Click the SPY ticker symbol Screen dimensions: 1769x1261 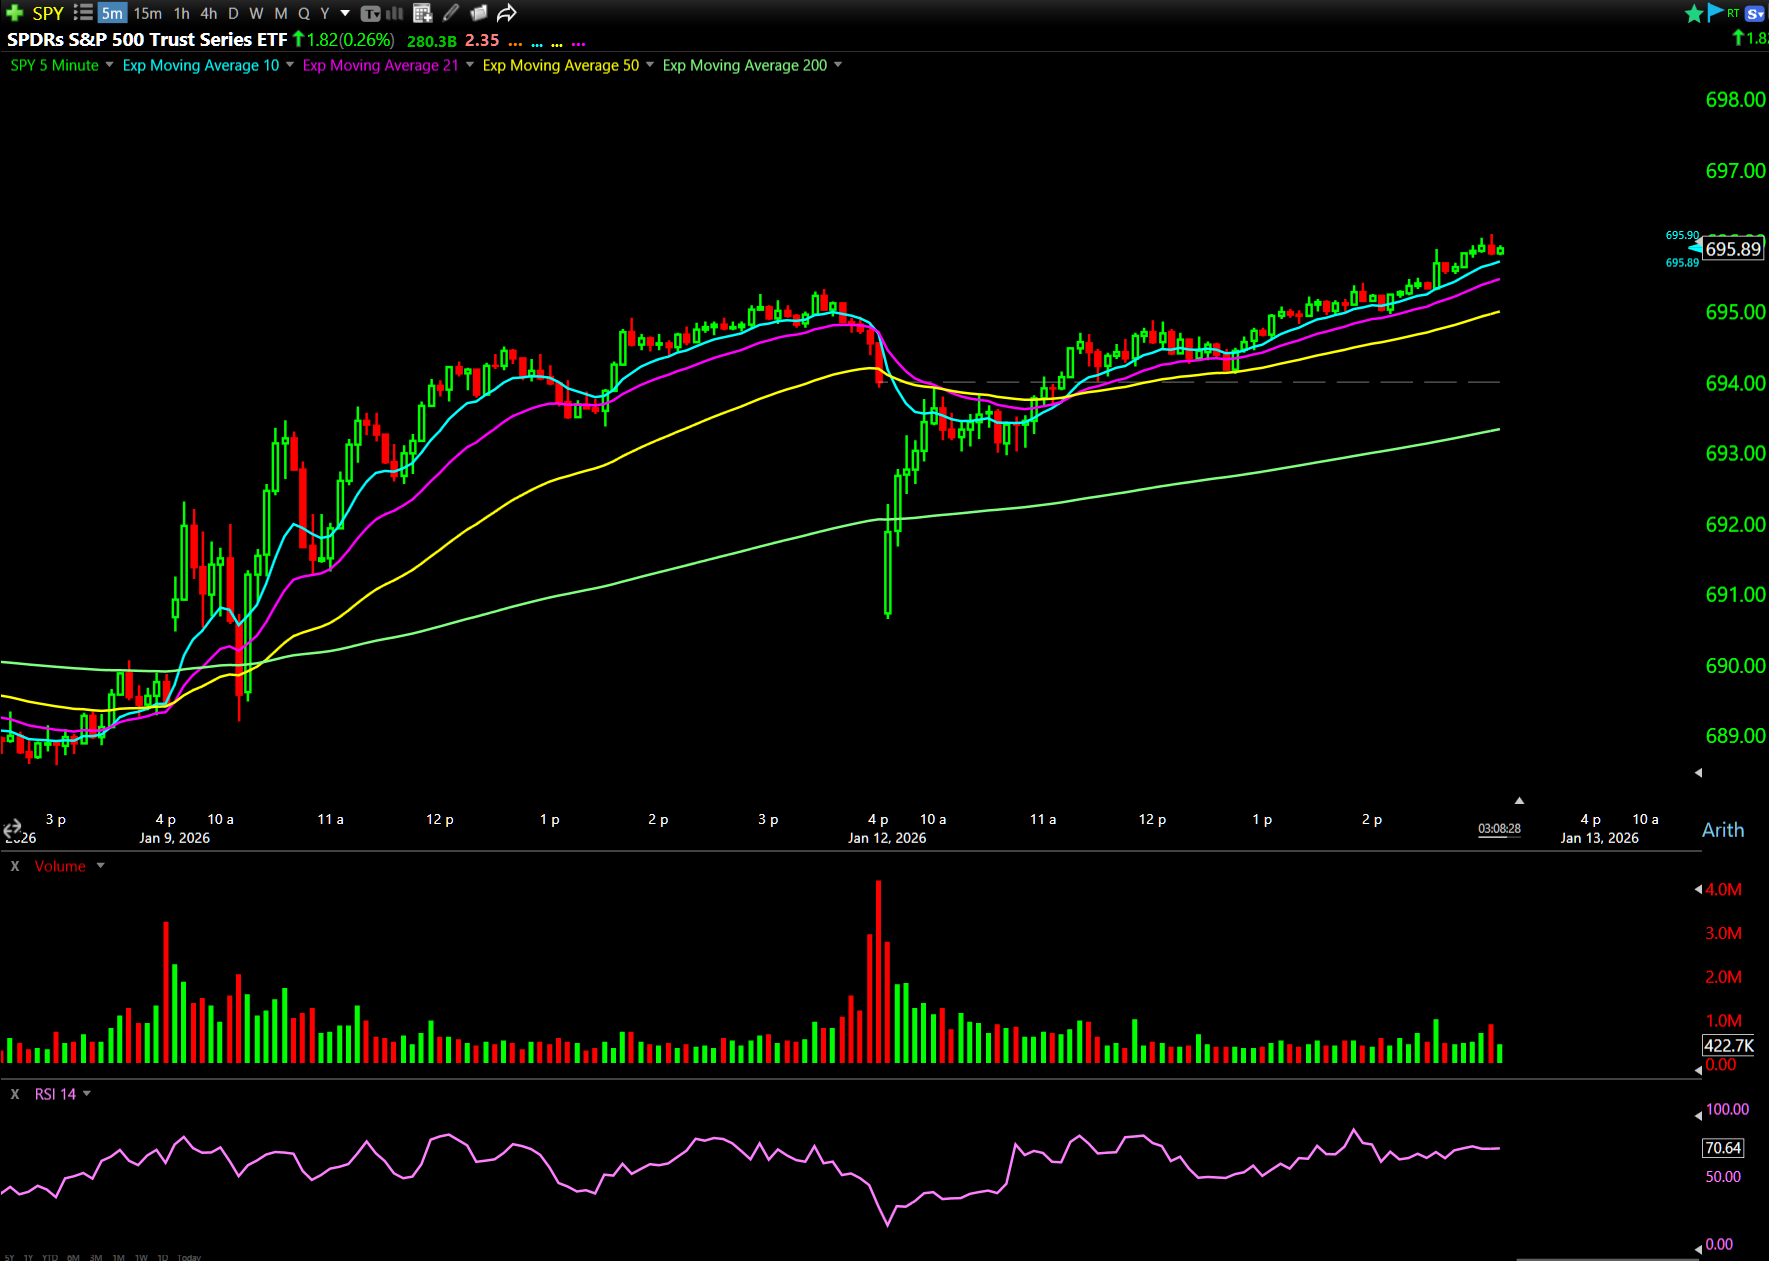coord(48,13)
